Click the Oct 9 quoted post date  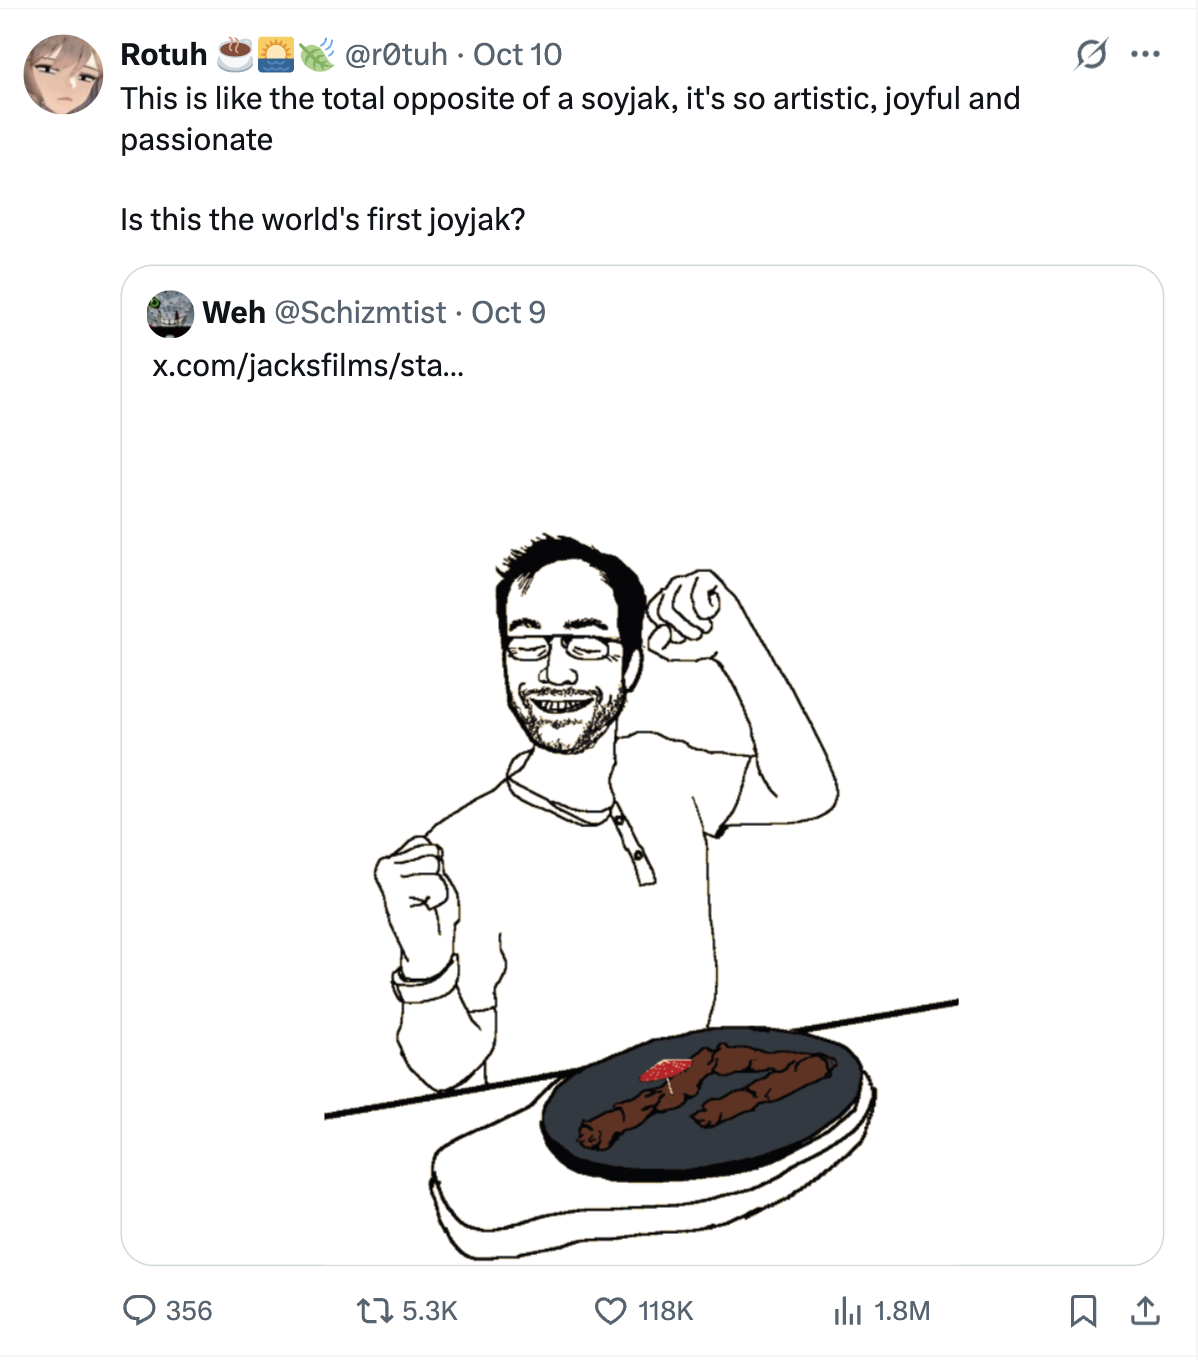coord(509,313)
